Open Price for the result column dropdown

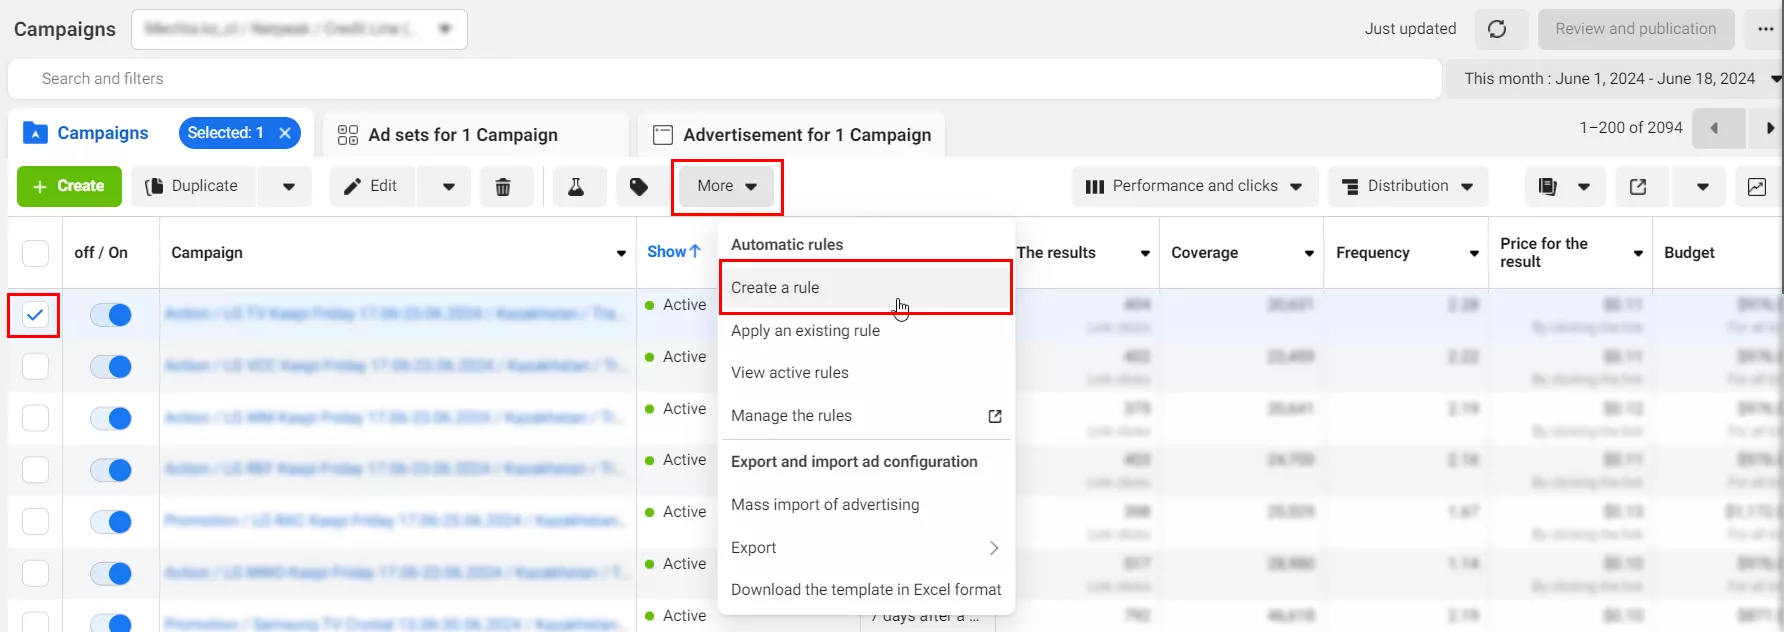point(1638,253)
